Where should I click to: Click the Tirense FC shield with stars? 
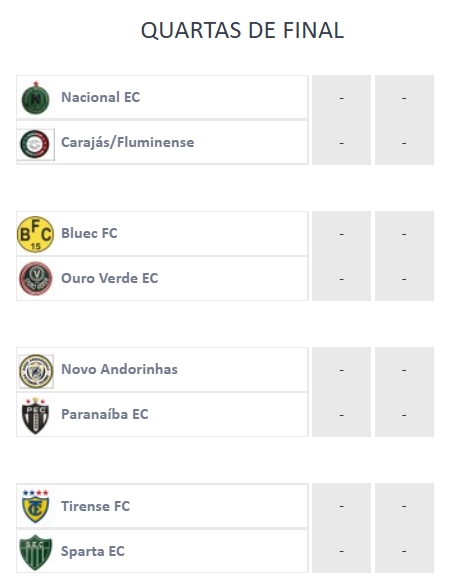pyautogui.click(x=35, y=506)
